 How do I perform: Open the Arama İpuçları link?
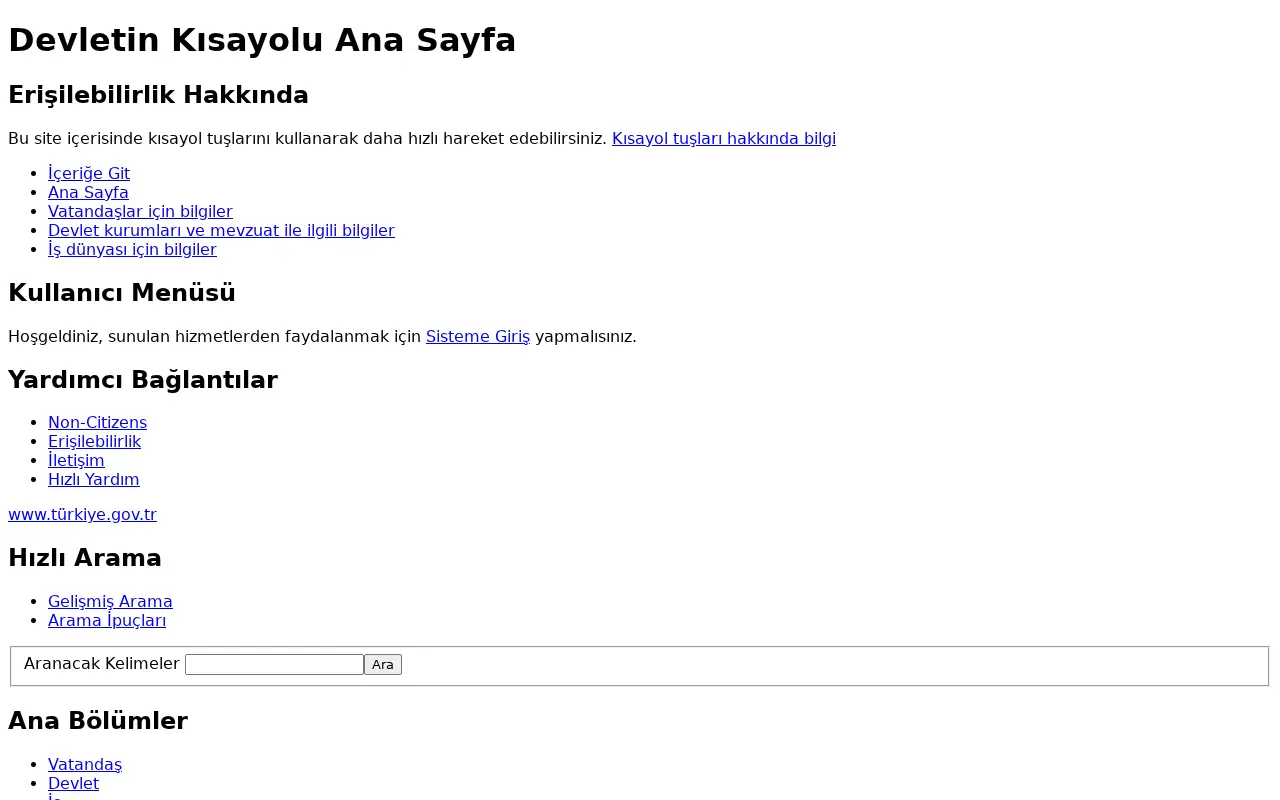[107, 621]
